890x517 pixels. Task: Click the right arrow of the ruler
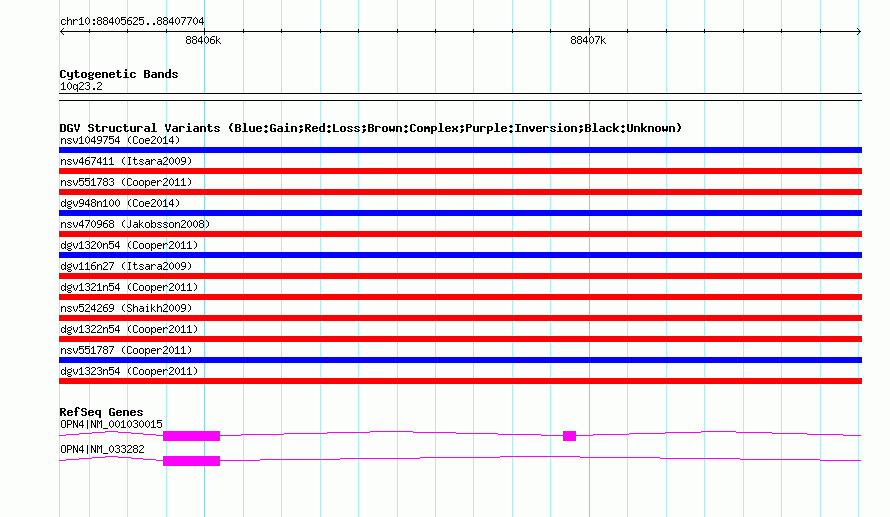point(859,32)
